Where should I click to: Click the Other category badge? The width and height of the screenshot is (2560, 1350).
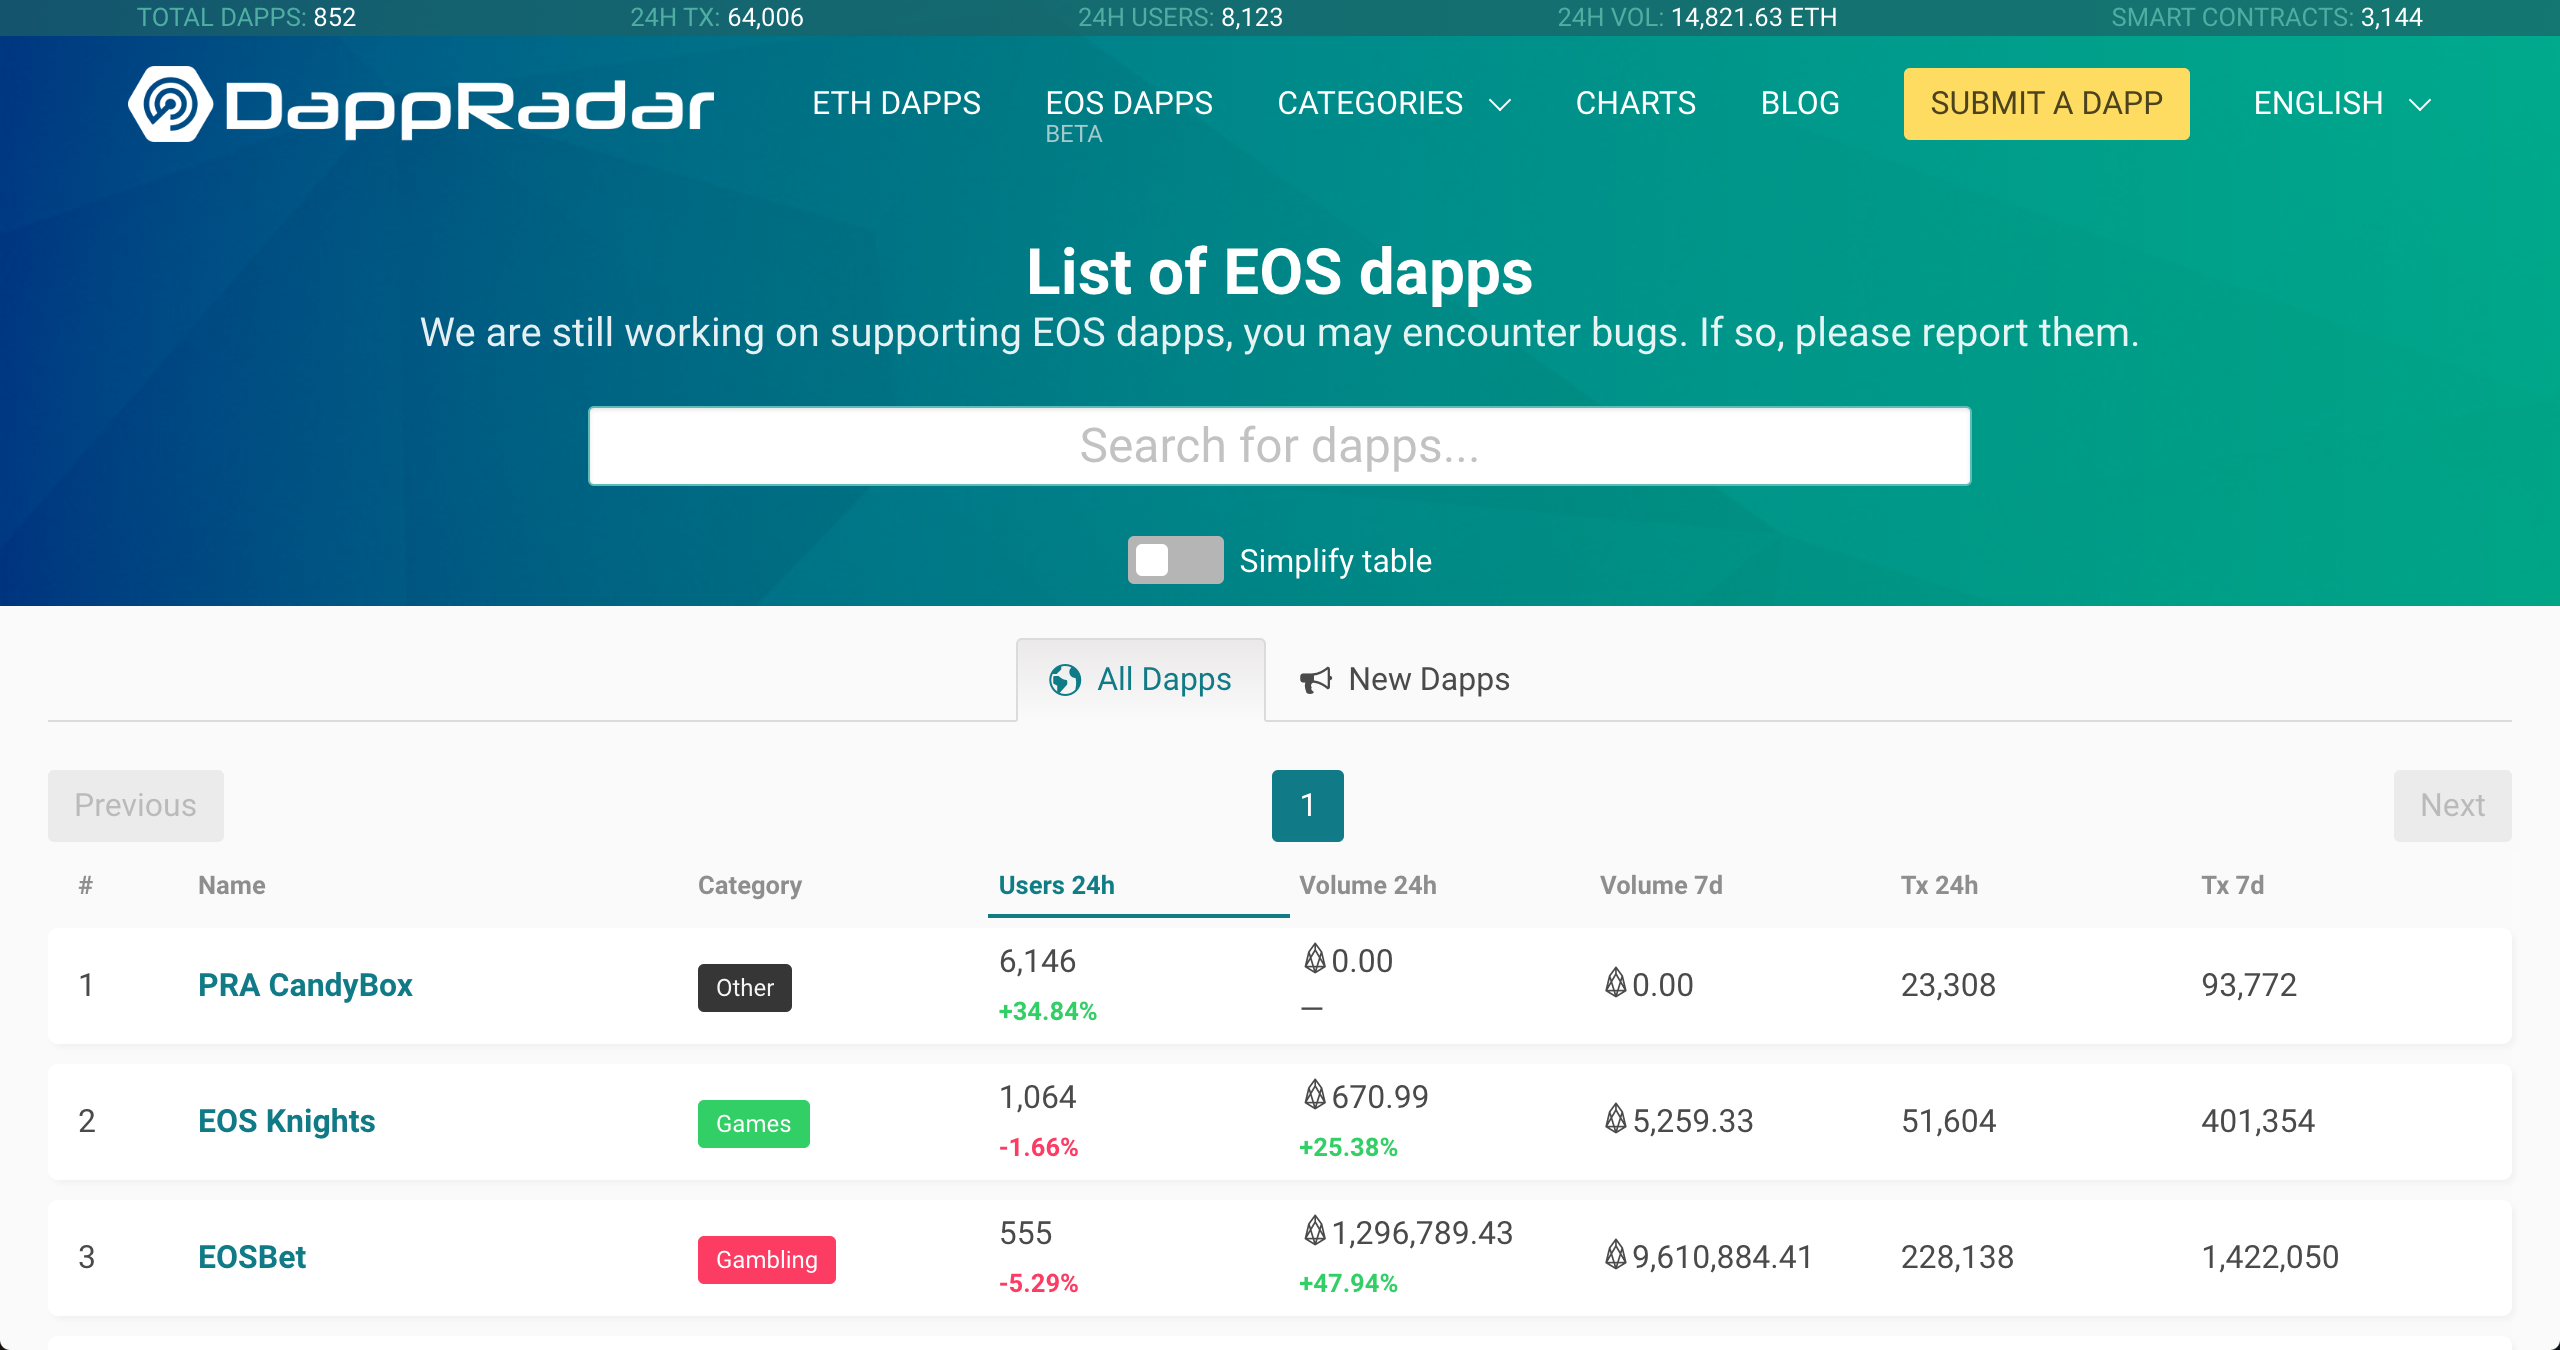[745, 988]
